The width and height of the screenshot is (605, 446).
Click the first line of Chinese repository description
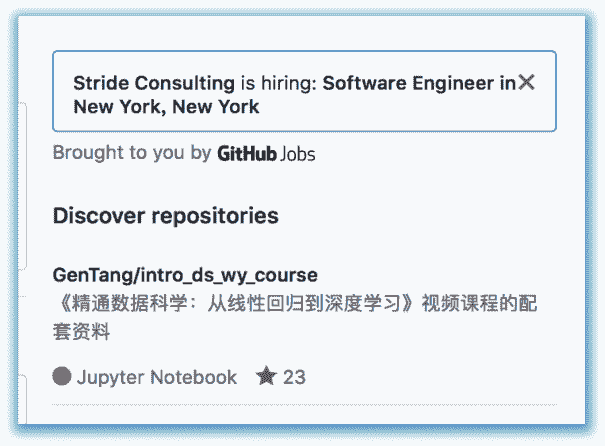pos(297,303)
